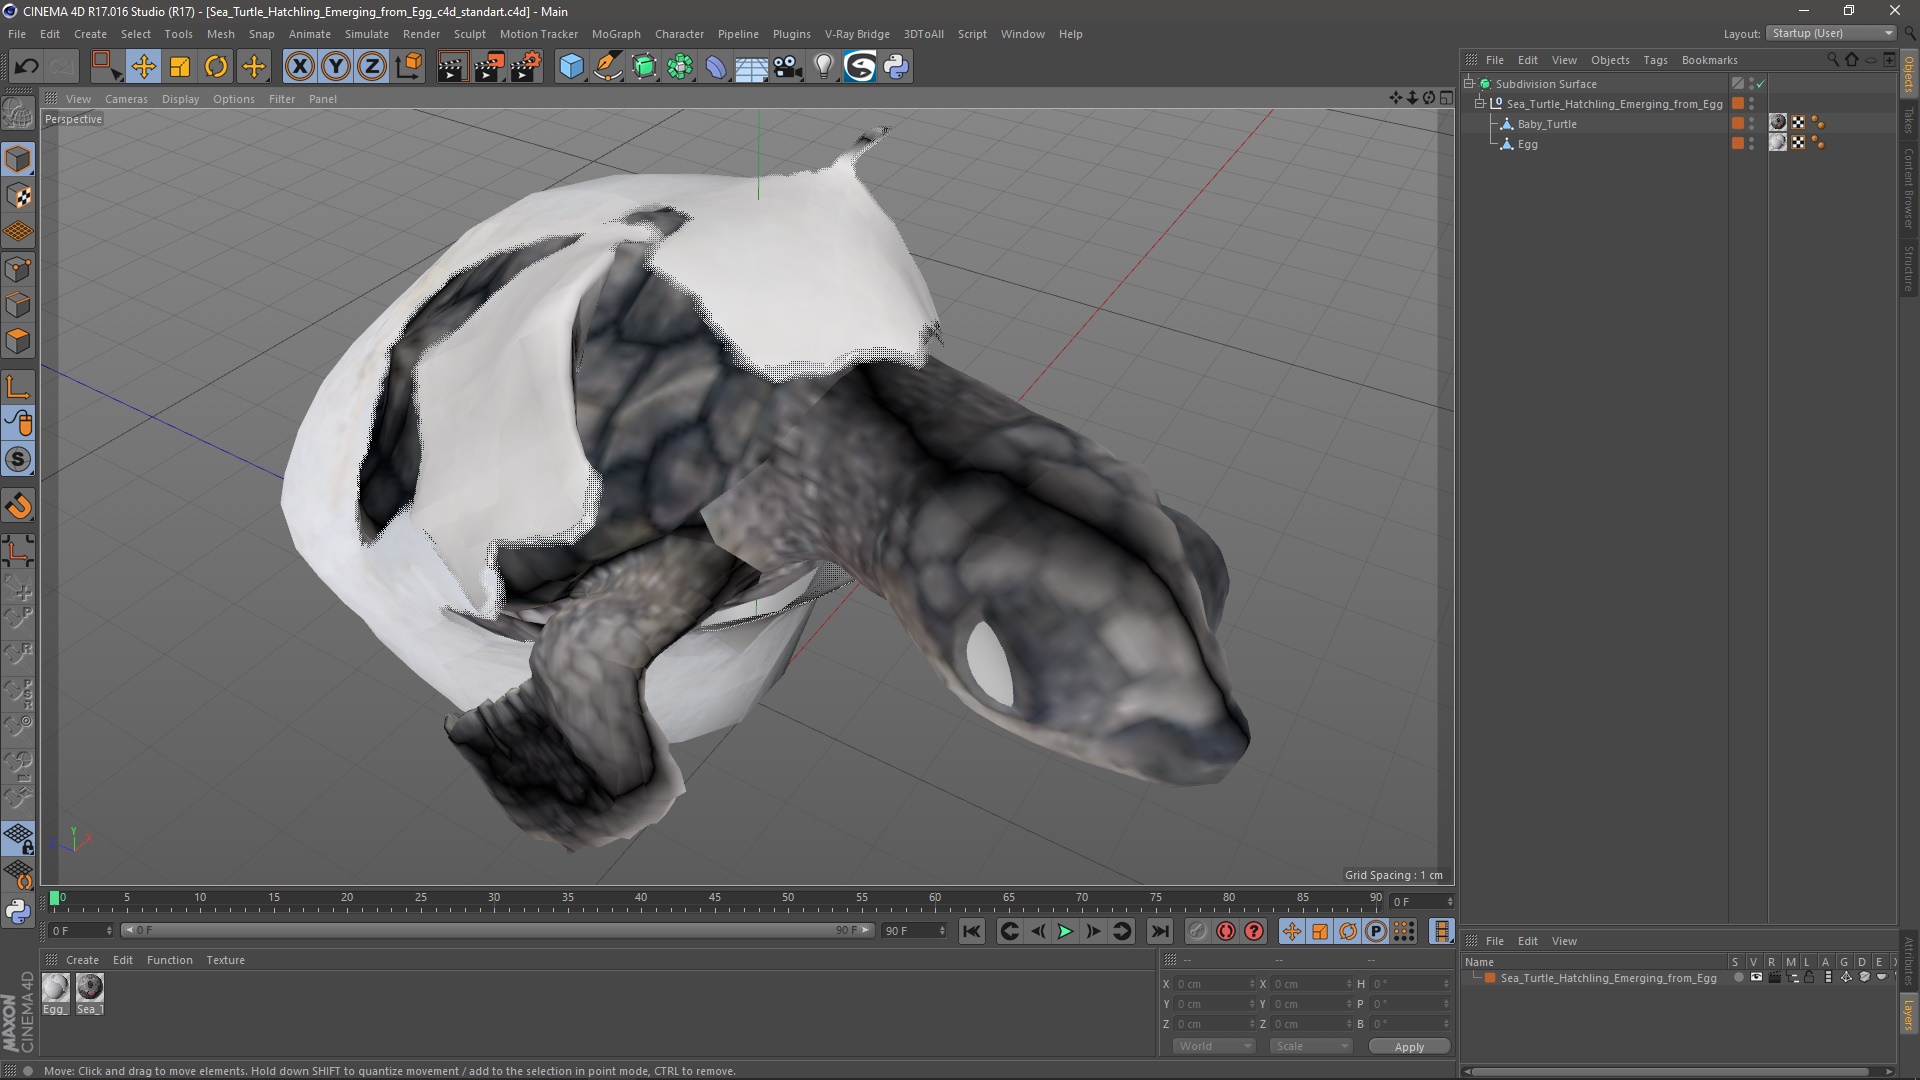This screenshot has width=1920, height=1080.
Task: Switch to Model mode in left palette
Action: click(18, 160)
